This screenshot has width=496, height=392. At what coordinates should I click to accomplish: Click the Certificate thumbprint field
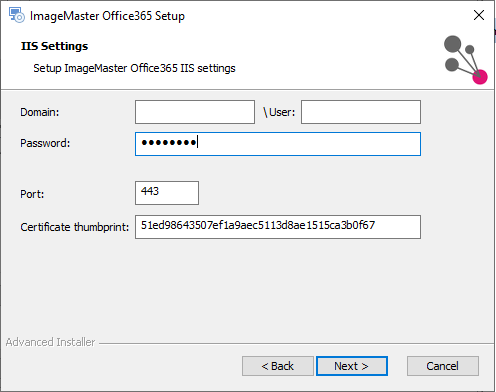click(x=278, y=227)
